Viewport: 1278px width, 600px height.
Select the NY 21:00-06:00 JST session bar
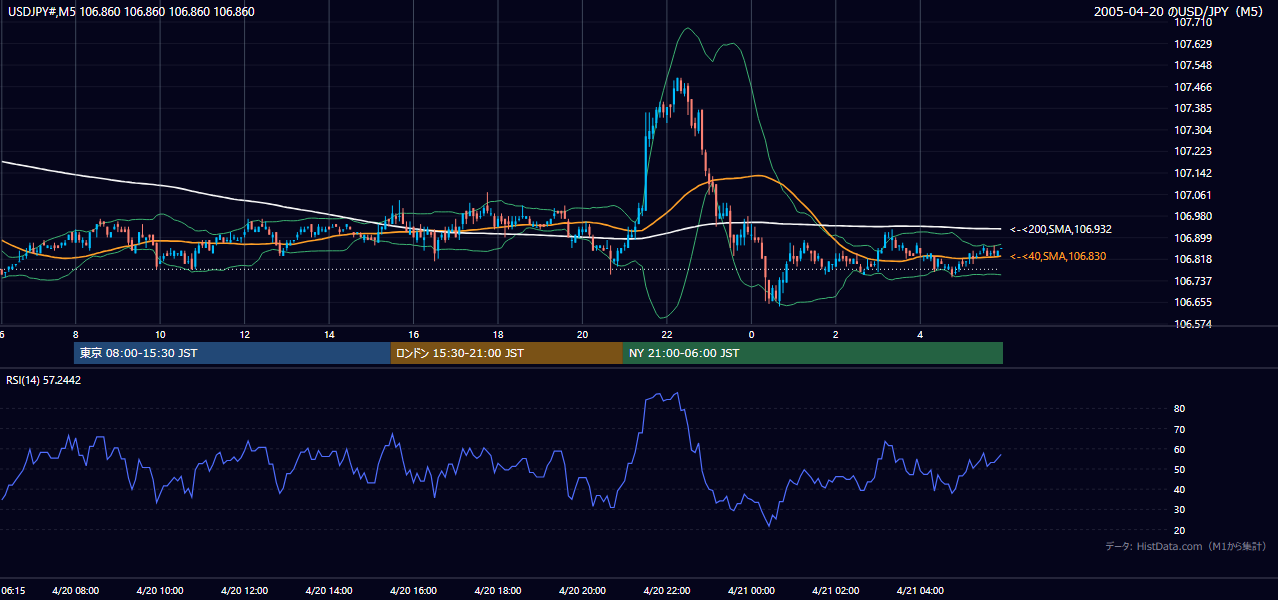coord(813,353)
